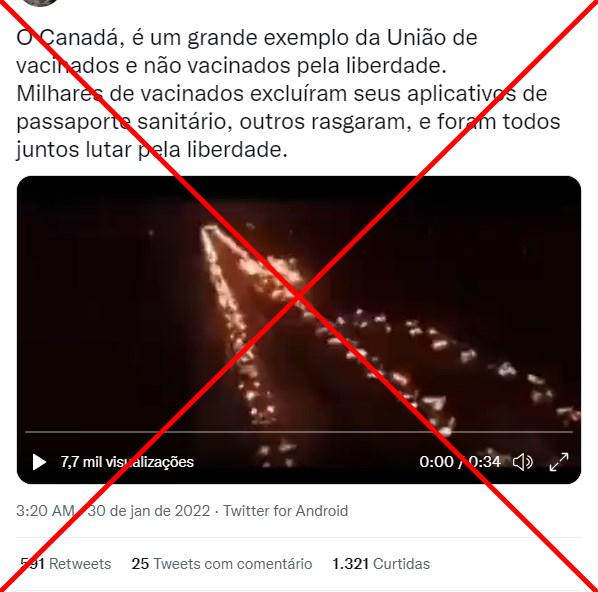Play the convoy video

click(x=39, y=462)
